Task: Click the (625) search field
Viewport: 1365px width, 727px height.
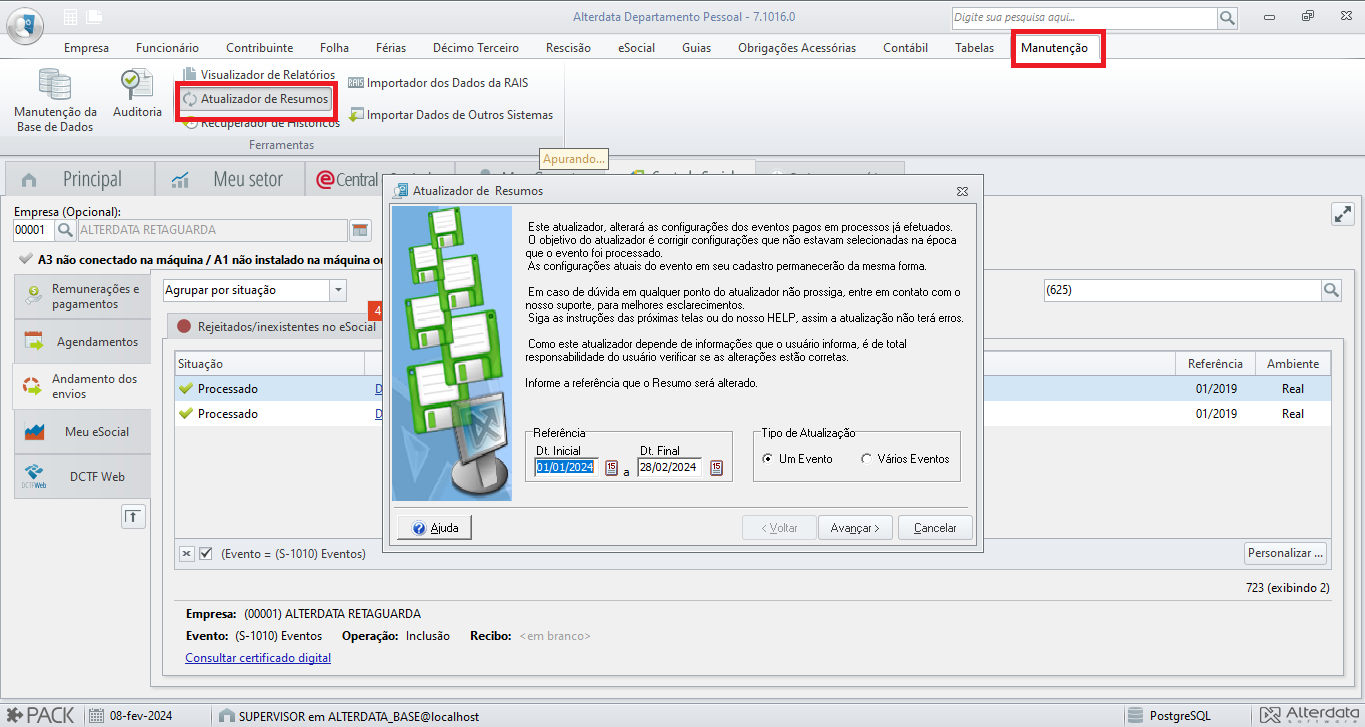Action: 1181,290
